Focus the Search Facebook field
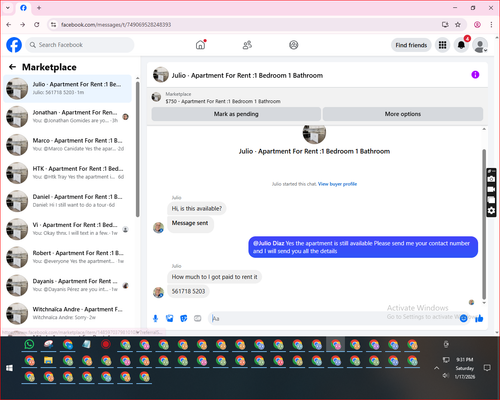The width and height of the screenshot is (500, 400). click(80, 45)
